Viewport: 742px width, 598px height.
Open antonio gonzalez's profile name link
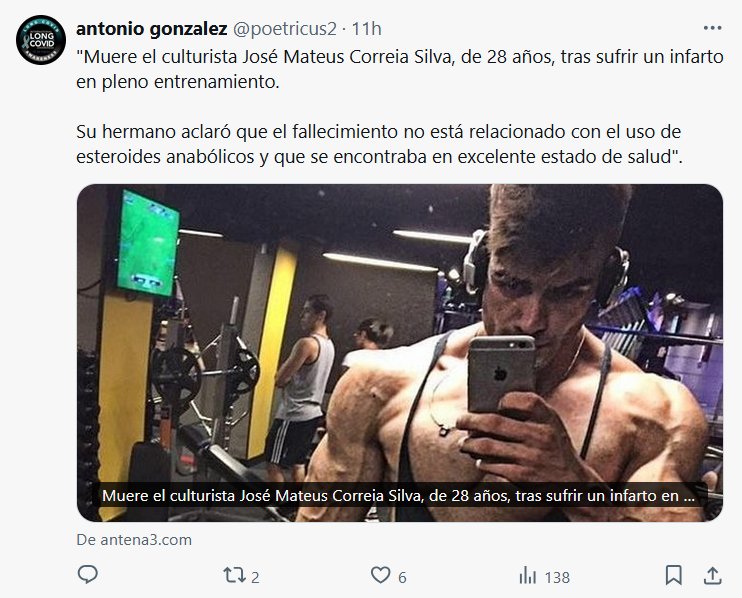pyautogui.click(x=151, y=29)
